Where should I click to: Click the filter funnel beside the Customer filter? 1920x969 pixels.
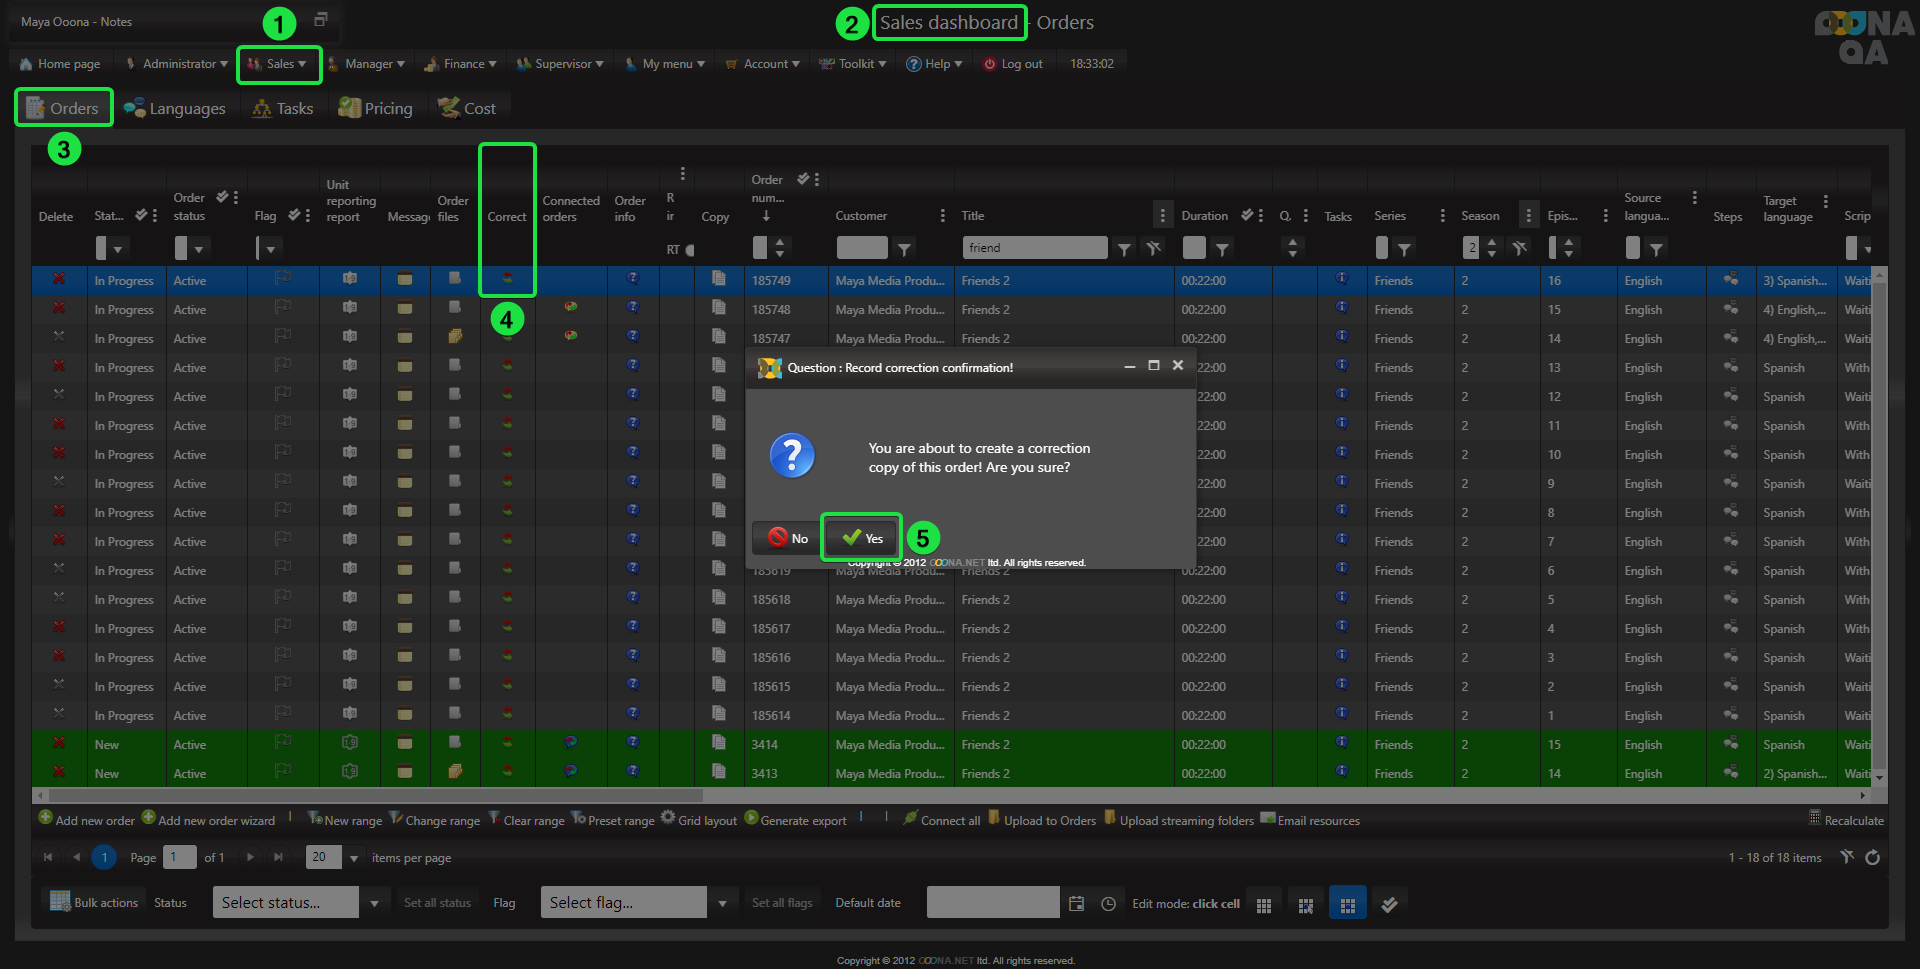(904, 248)
